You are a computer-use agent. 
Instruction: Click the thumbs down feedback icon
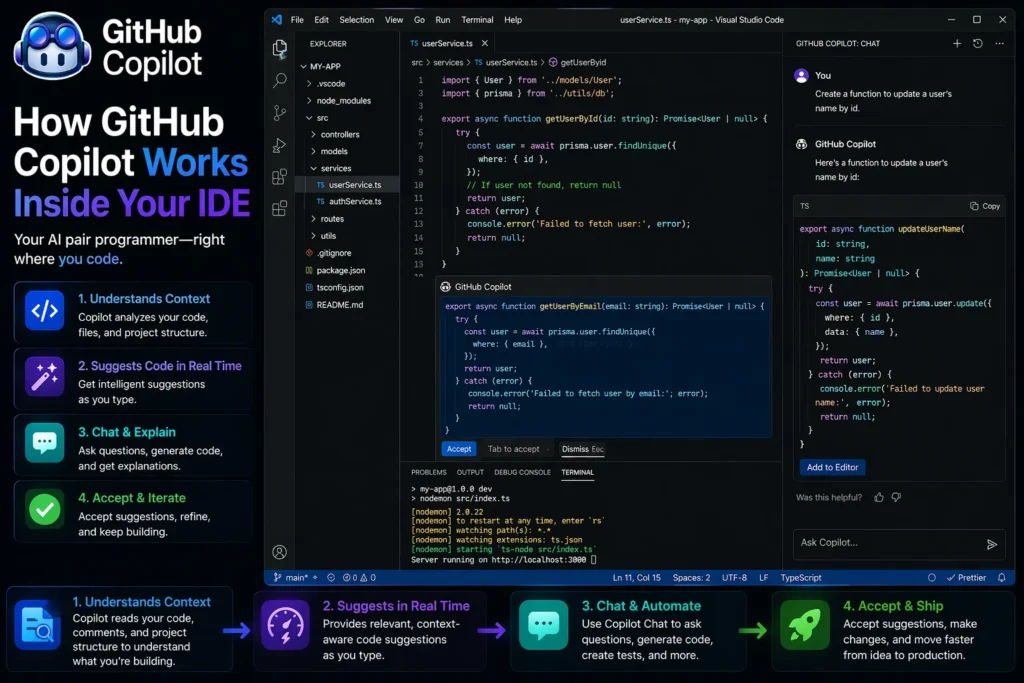tap(897, 498)
